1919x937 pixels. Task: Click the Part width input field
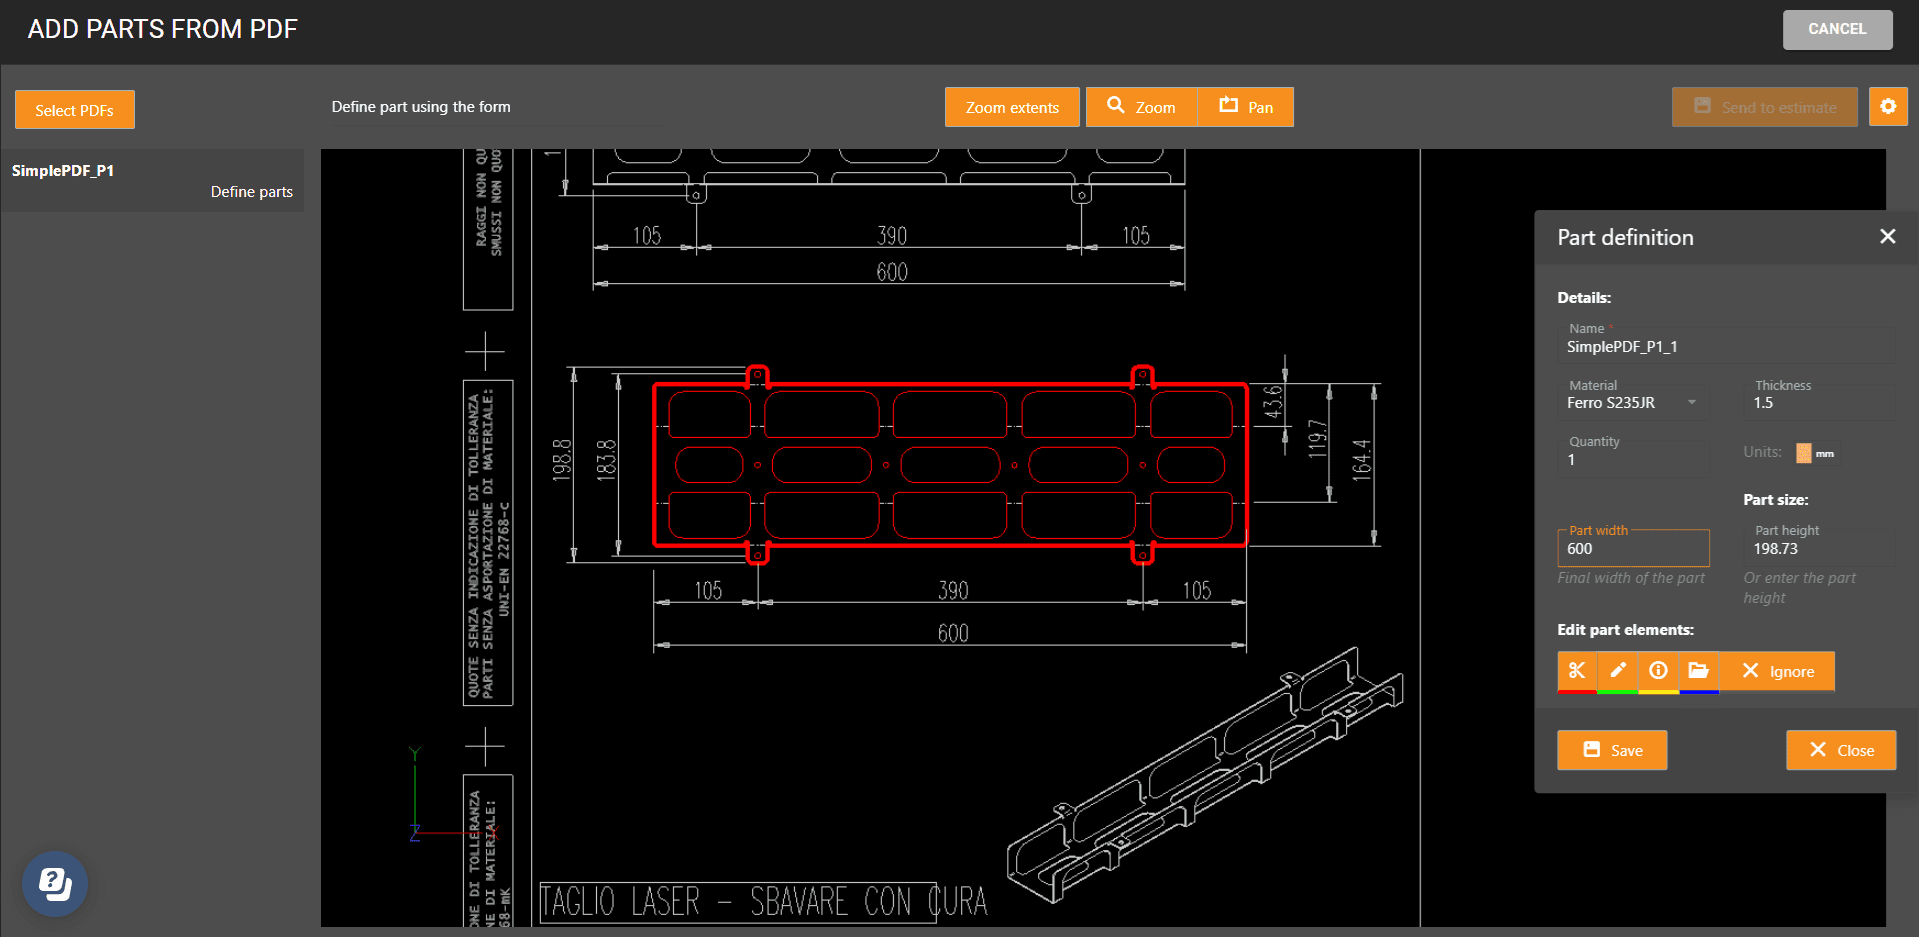pyautogui.click(x=1632, y=549)
